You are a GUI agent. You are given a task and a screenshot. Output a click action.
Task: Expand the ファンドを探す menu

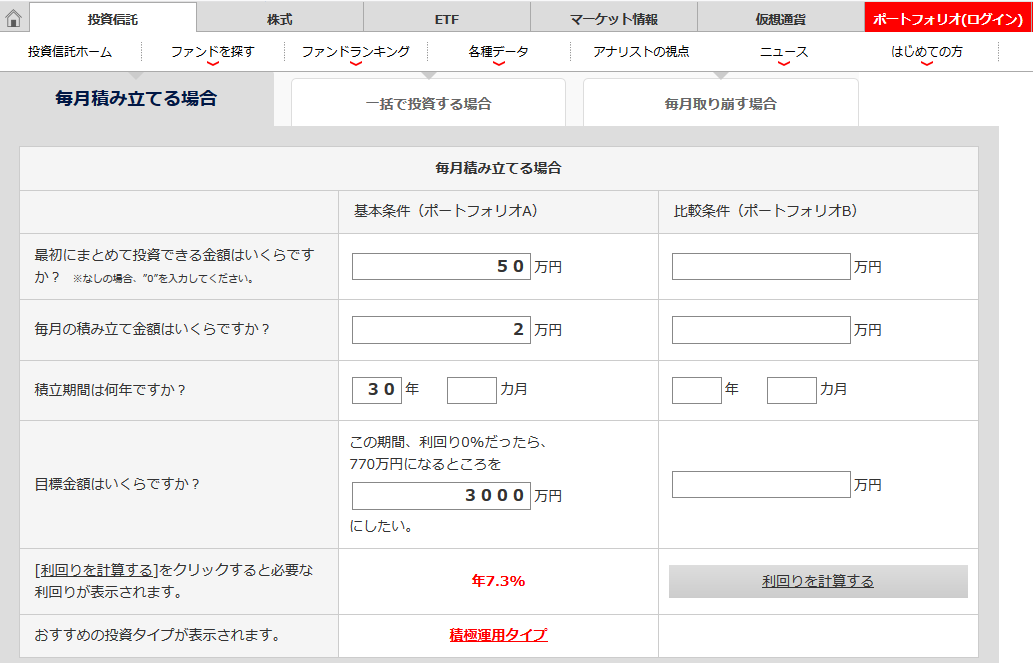213,52
